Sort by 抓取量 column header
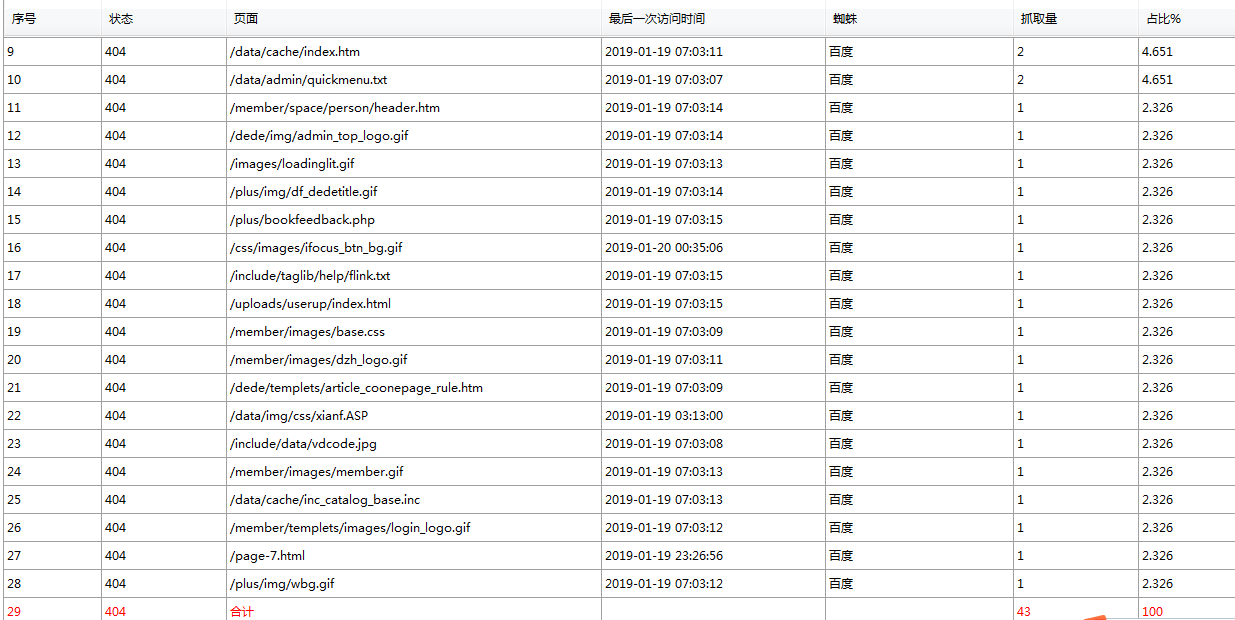 tap(1038, 19)
